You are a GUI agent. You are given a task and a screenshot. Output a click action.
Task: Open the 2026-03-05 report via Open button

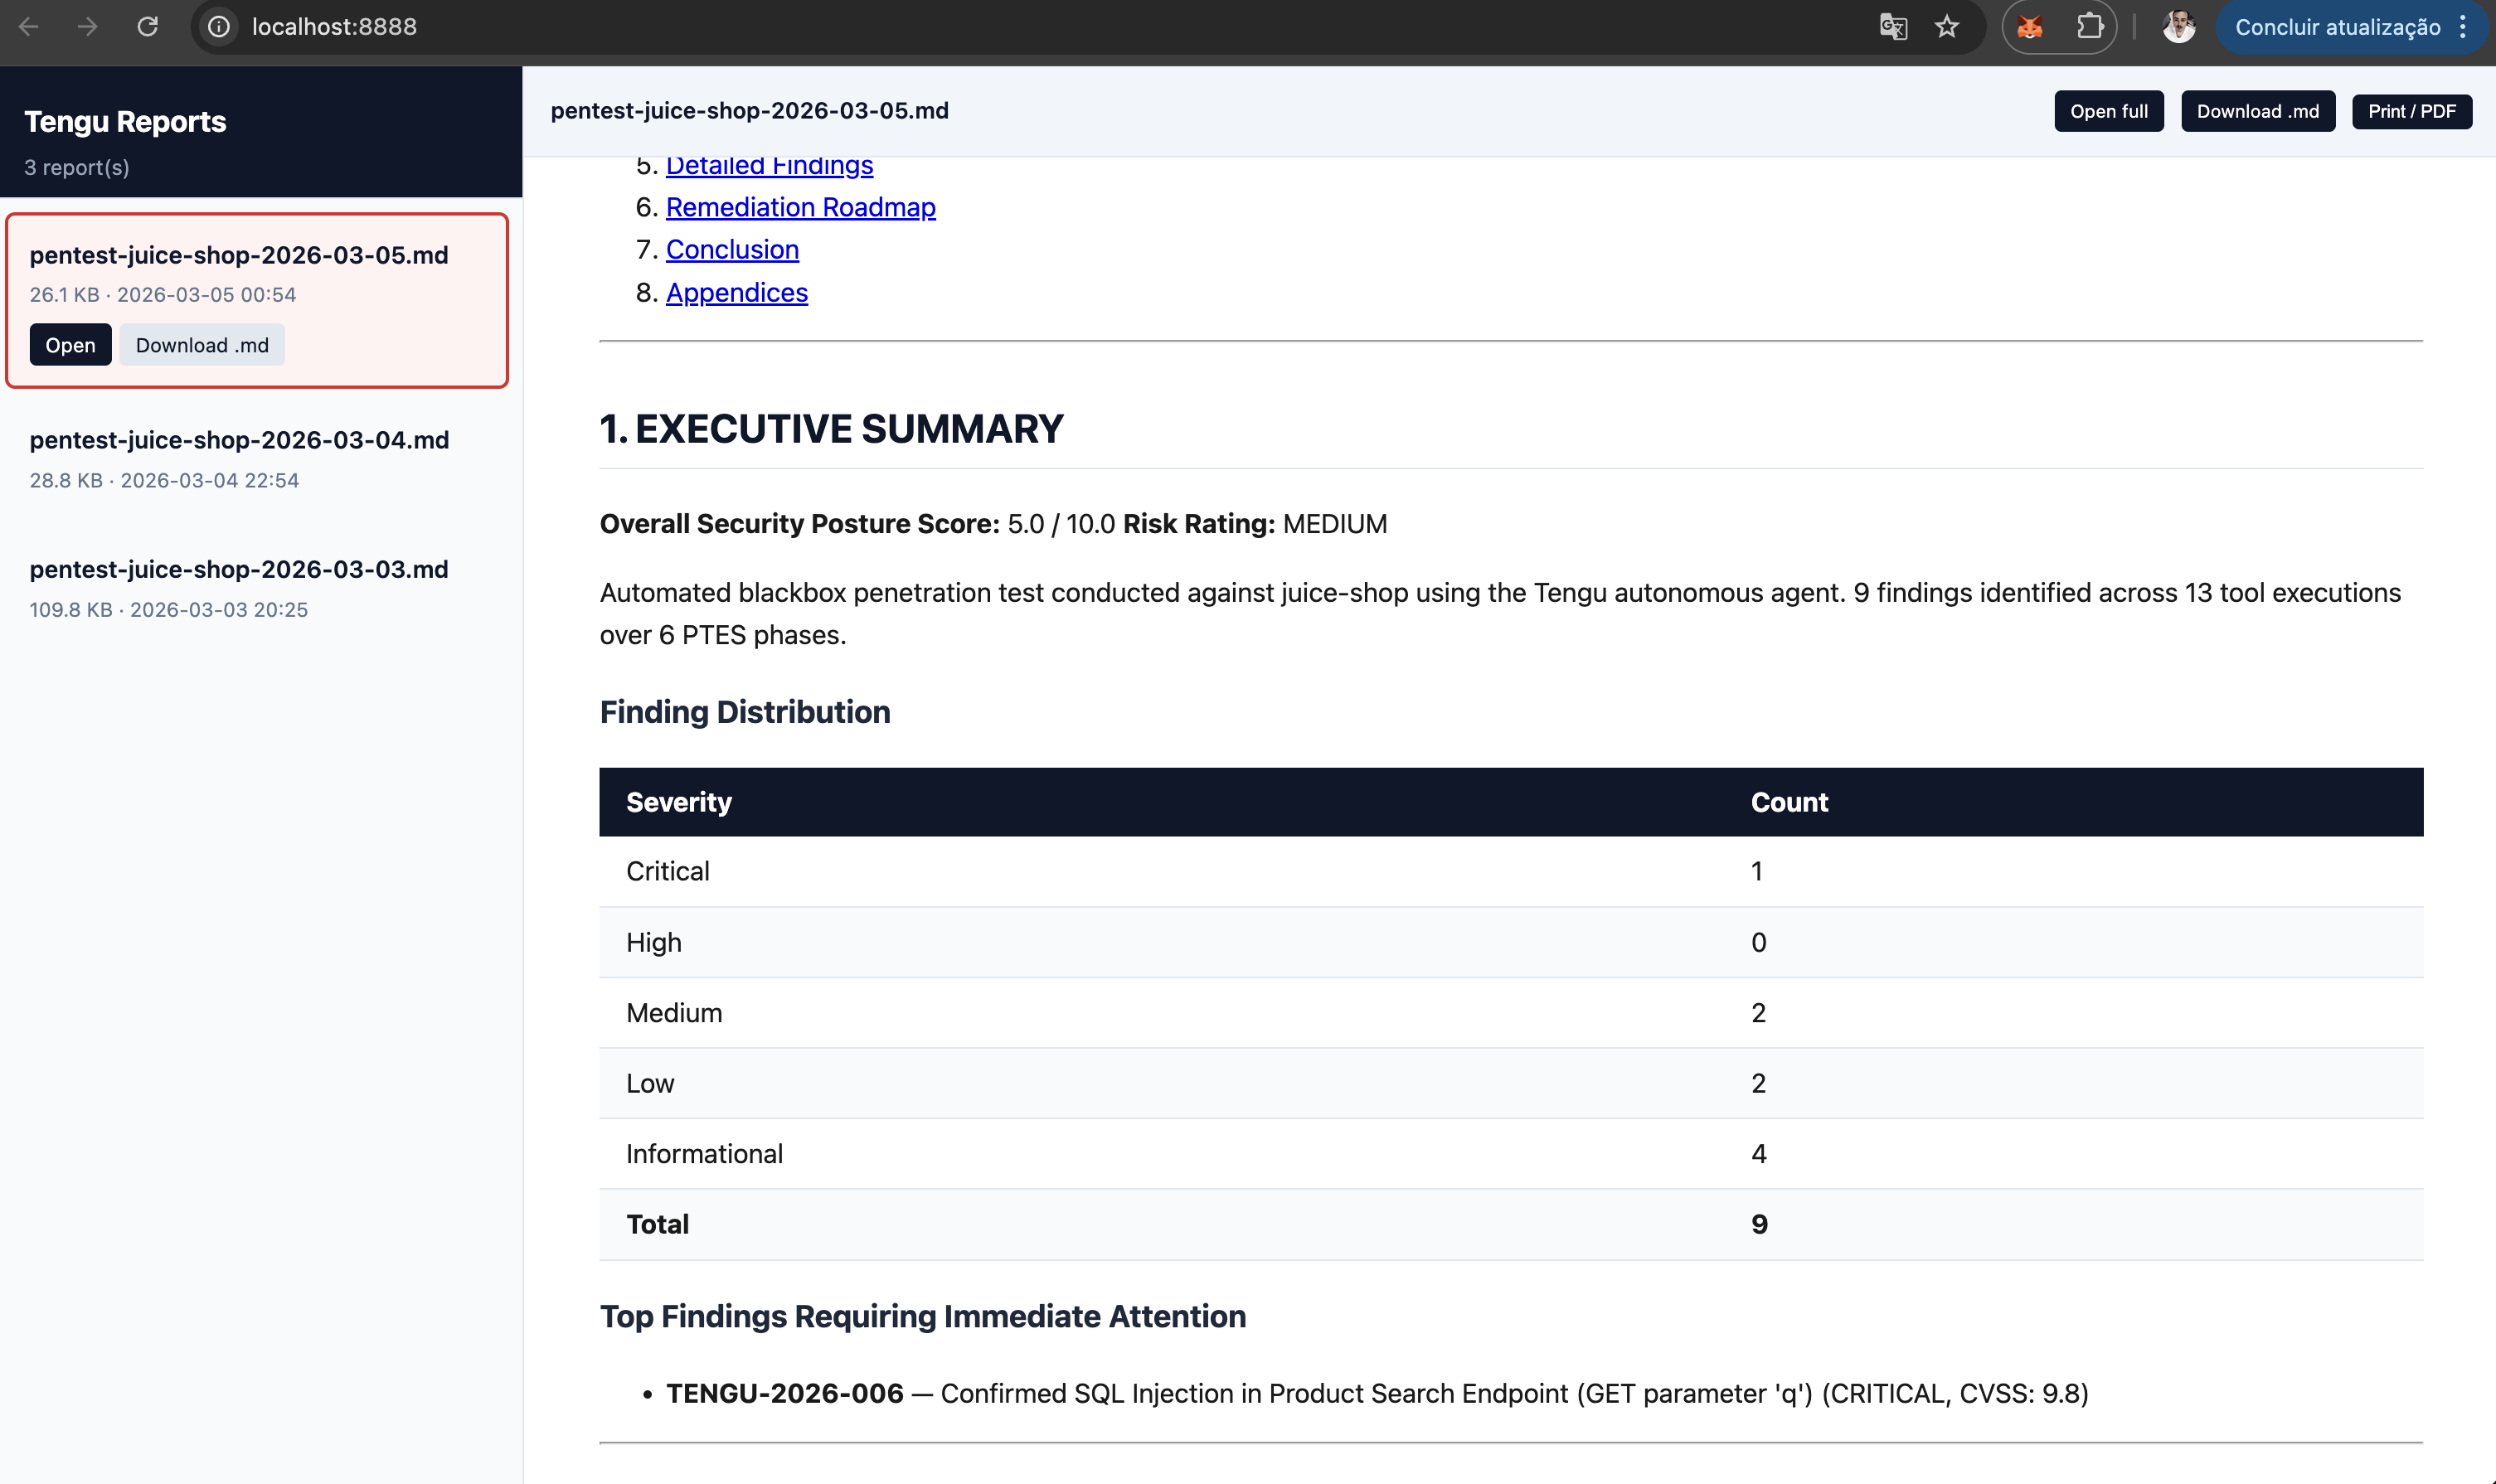point(70,345)
